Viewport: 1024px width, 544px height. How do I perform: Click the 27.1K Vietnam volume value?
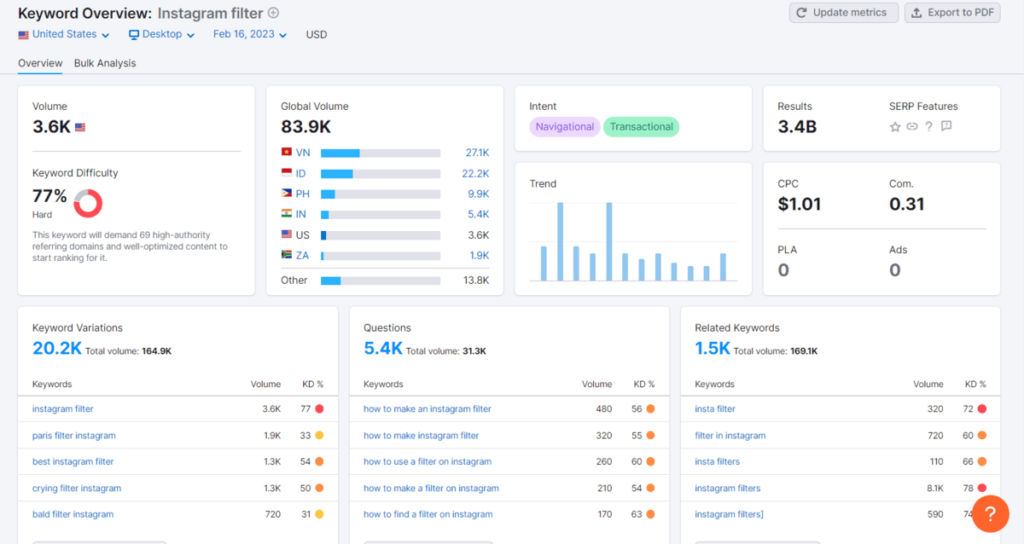(x=477, y=152)
